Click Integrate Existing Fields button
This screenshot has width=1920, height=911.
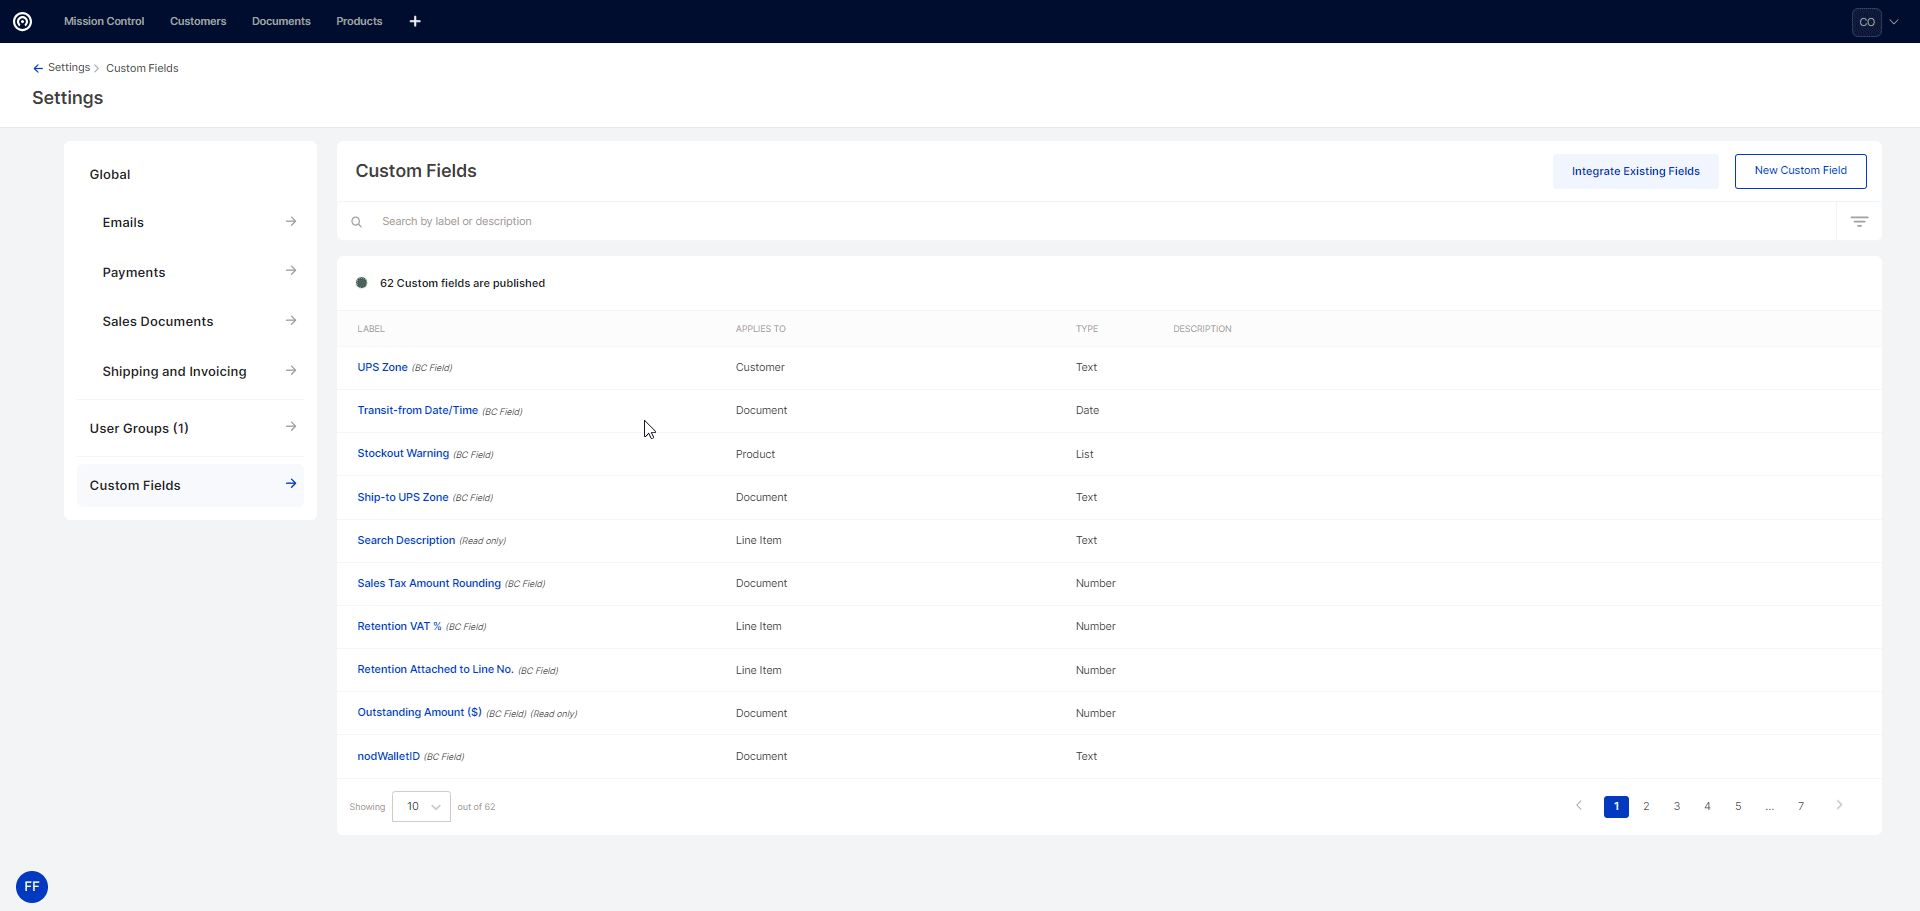click(x=1635, y=171)
